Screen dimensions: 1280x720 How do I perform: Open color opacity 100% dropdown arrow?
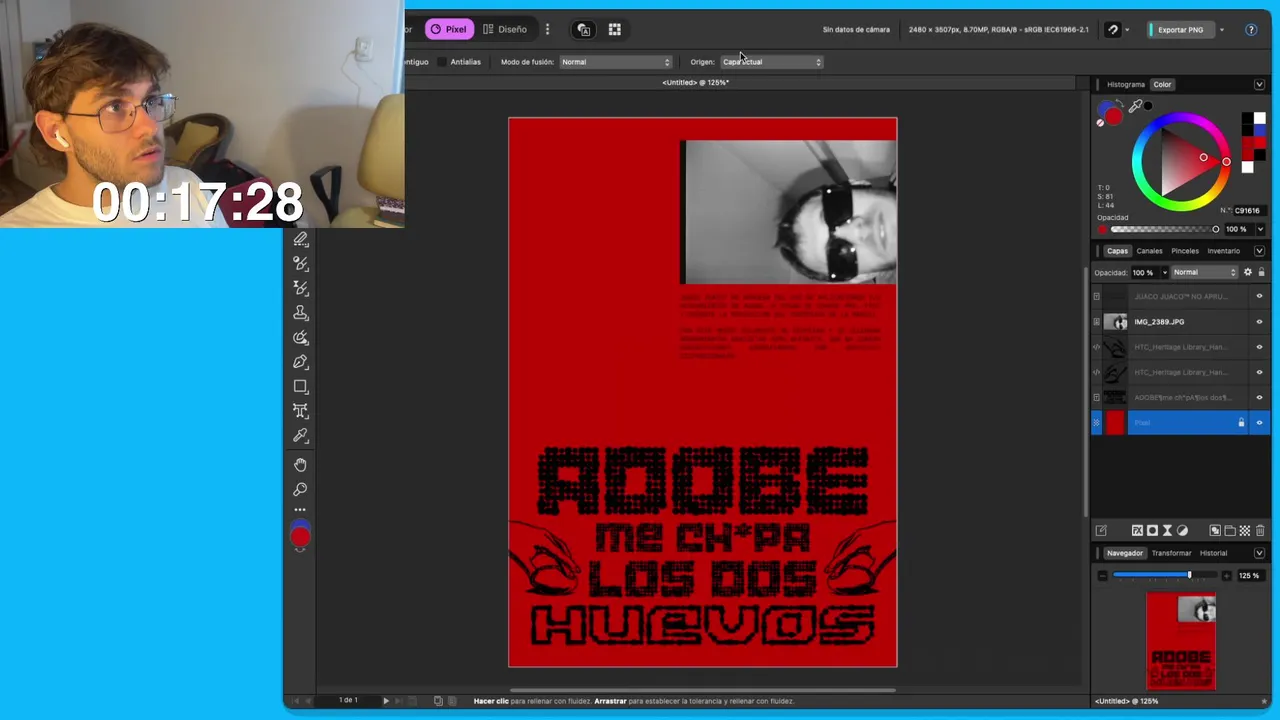pyautogui.click(x=1260, y=229)
